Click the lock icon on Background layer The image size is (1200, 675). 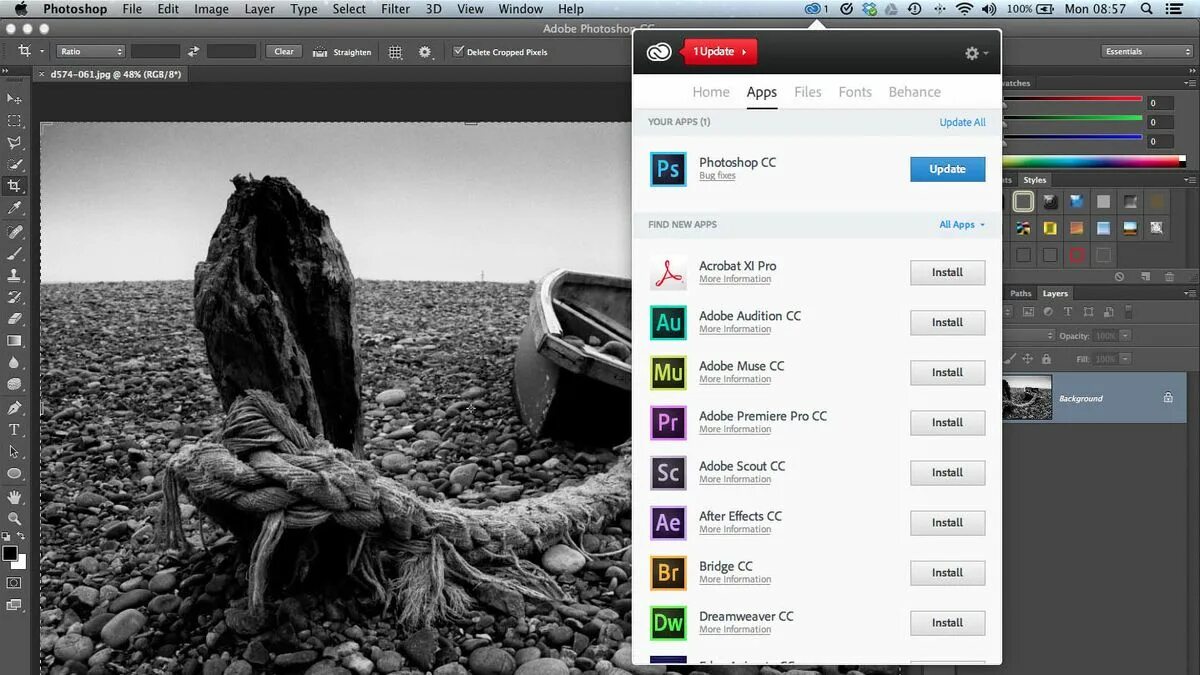click(1168, 397)
